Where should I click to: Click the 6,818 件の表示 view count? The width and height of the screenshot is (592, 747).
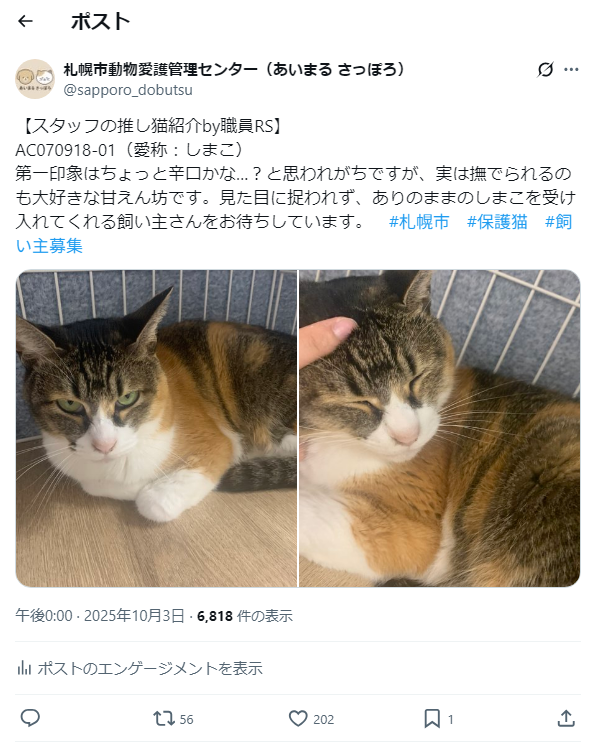click(245, 616)
